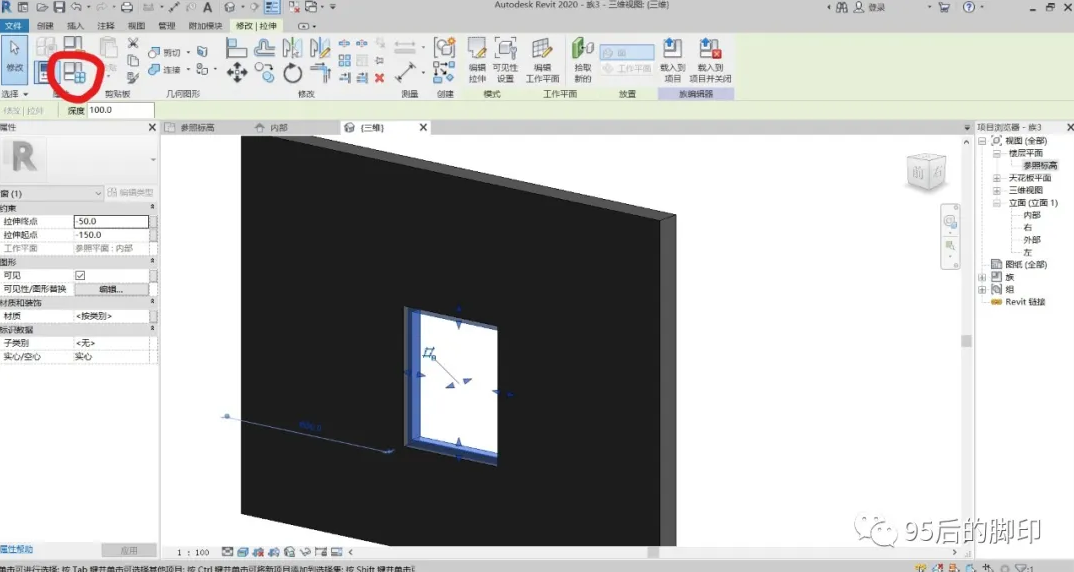Click the Save icon in quick access toolbar
This screenshot has height=572, width=1074.
pyautogui.click(x=59, y=8)
